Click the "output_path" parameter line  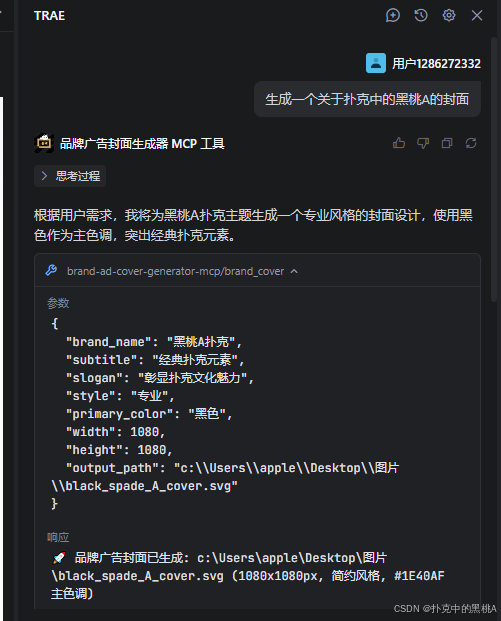225,477
